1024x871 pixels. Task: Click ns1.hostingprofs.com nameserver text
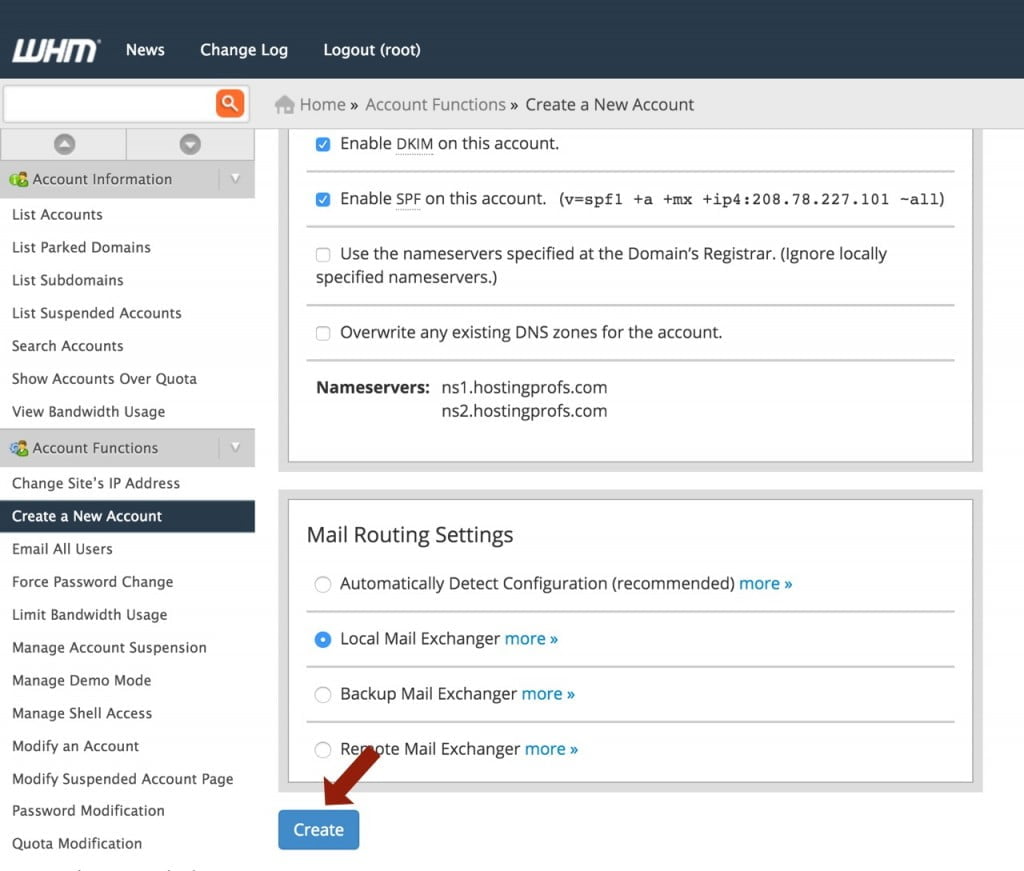tap(524, 388)
